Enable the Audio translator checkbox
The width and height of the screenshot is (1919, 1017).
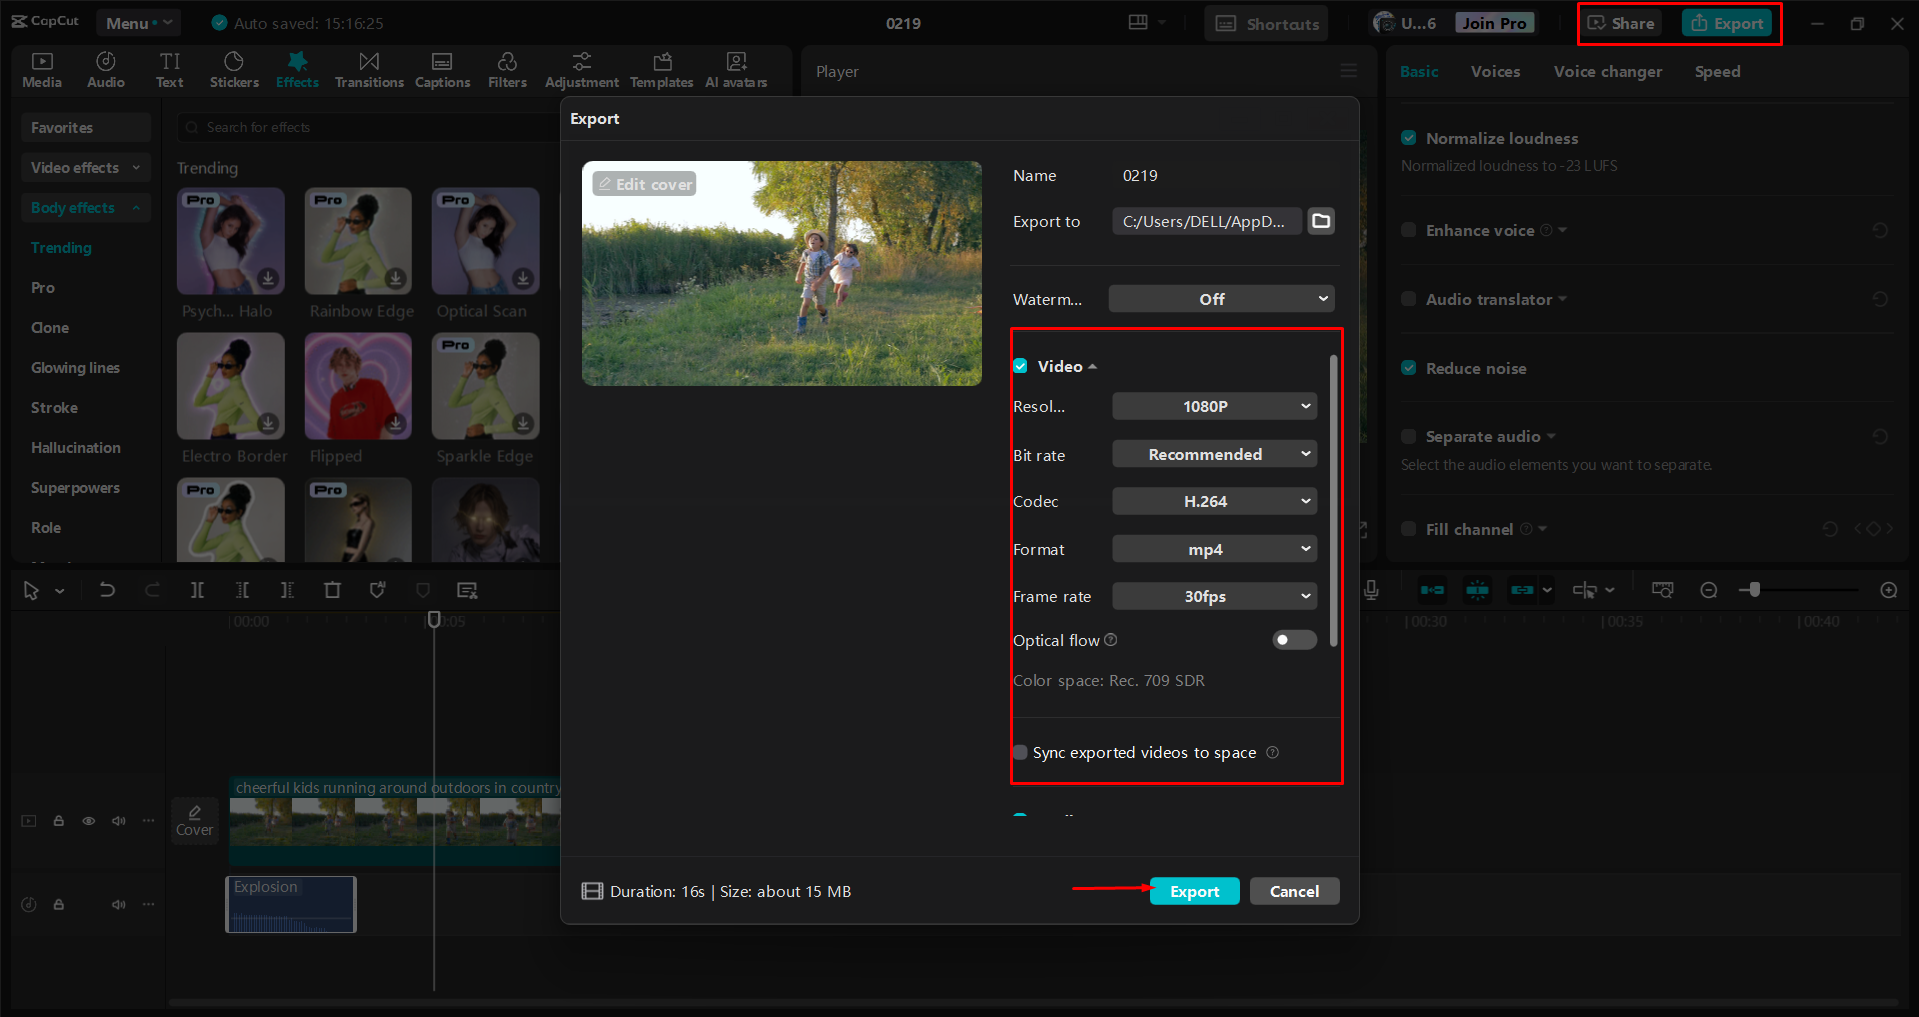[1408, 299]
